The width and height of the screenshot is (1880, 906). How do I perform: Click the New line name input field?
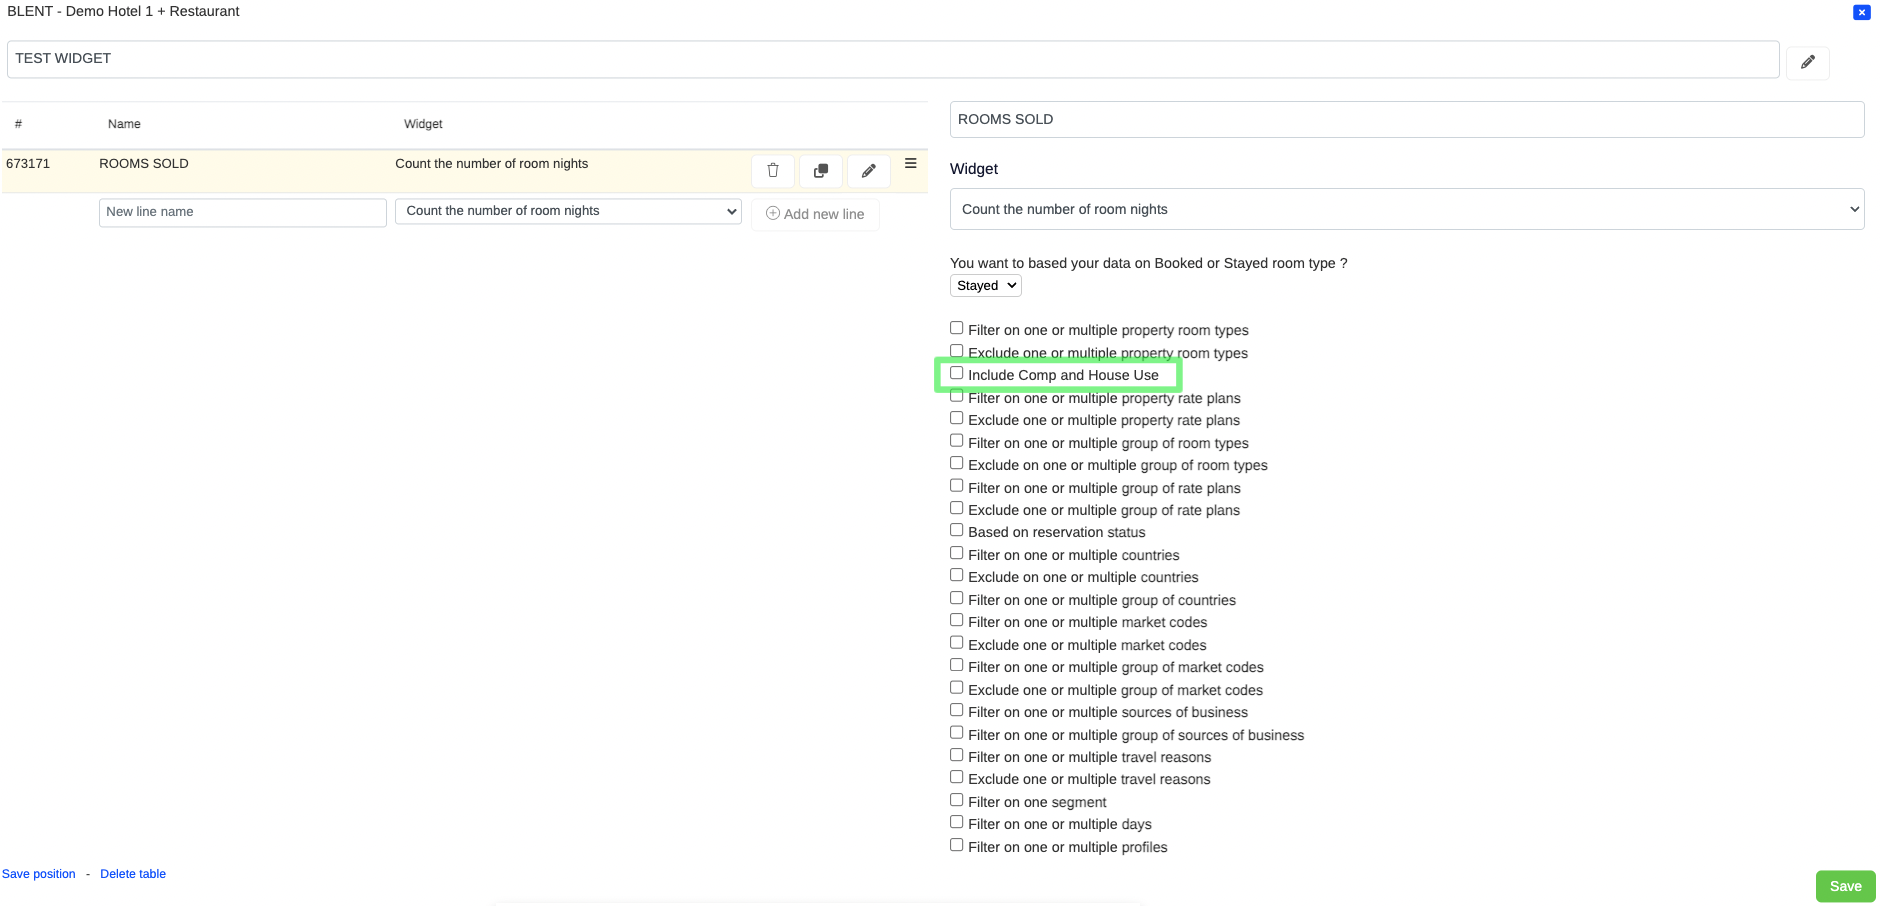(x=242, y=212)
